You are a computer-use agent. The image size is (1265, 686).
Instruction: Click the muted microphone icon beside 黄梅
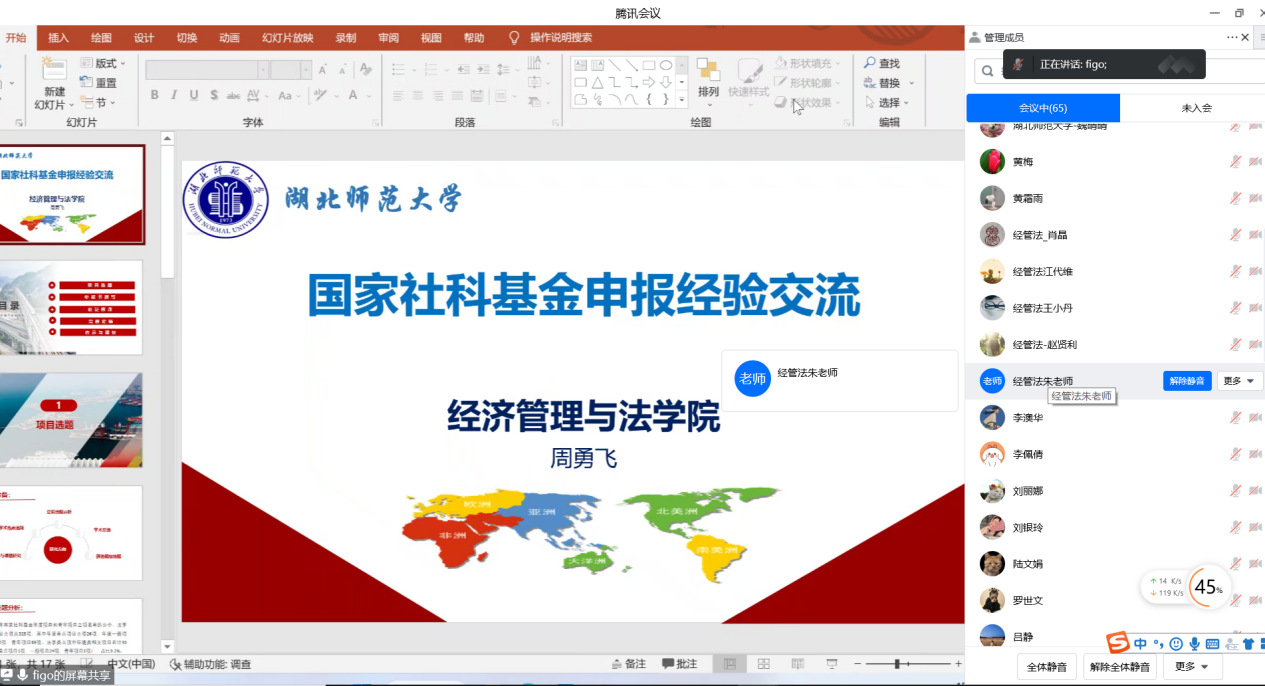pos(1235,162)
